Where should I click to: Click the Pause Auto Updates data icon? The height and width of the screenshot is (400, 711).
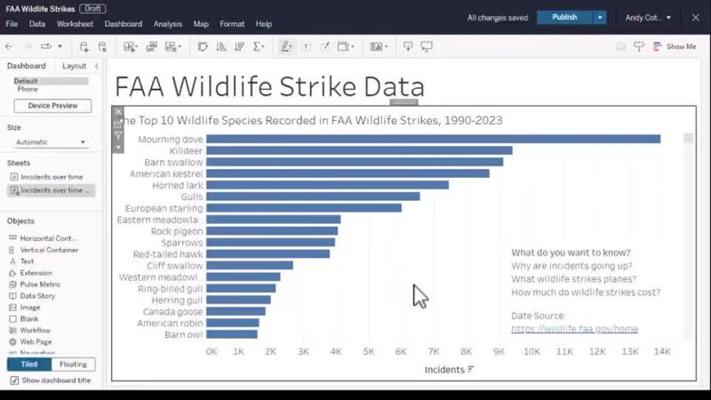(102, 46)
